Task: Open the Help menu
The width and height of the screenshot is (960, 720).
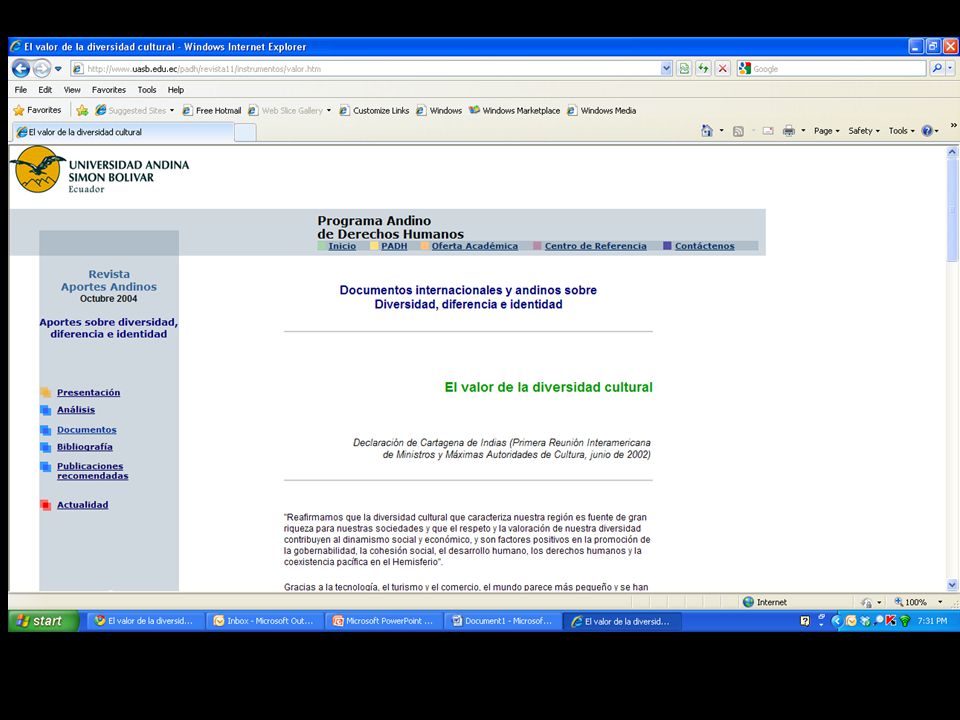Action: tap(176, 89)
